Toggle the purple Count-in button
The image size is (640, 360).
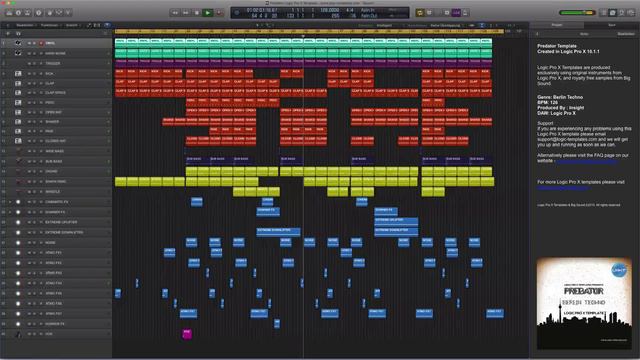[x=456, y=13]
